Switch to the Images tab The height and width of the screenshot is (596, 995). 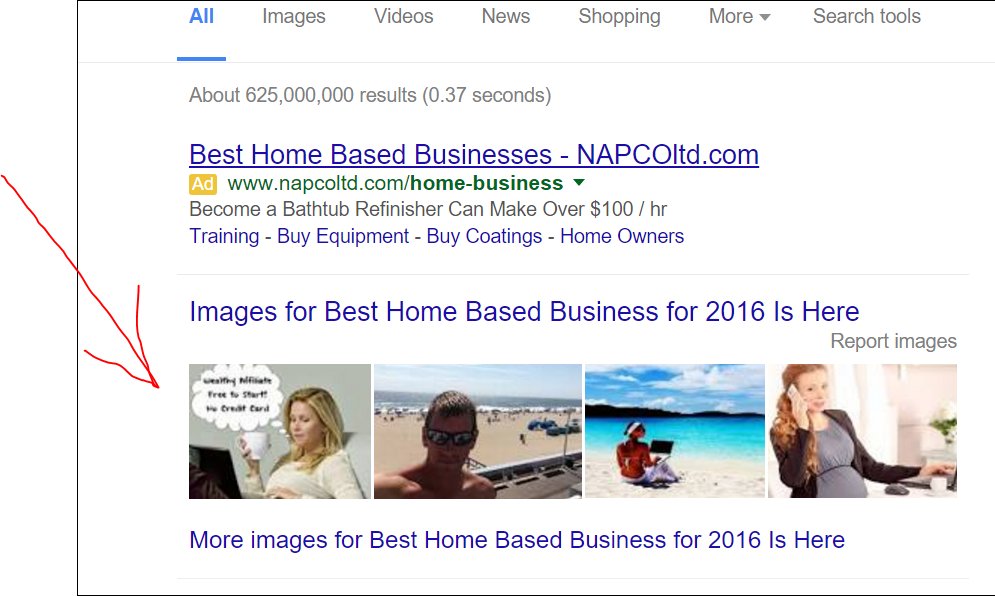coord(294,17)
